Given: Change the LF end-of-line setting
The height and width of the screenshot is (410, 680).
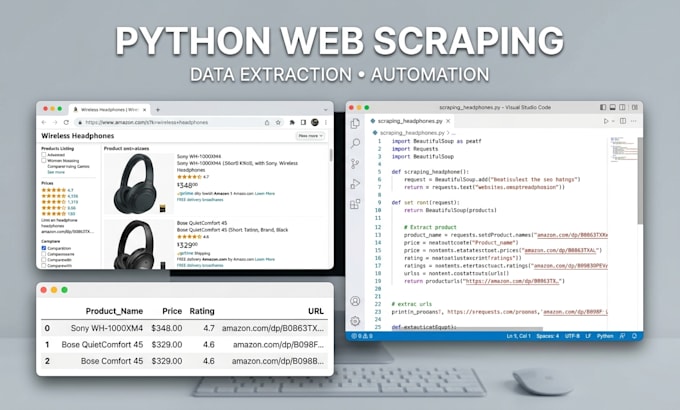Looking at the screenshot, I should point(588,336).
